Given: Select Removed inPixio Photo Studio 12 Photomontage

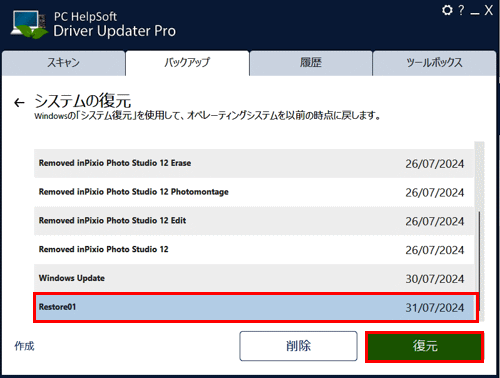Looking at the screenshot, I should click(254, 192).
